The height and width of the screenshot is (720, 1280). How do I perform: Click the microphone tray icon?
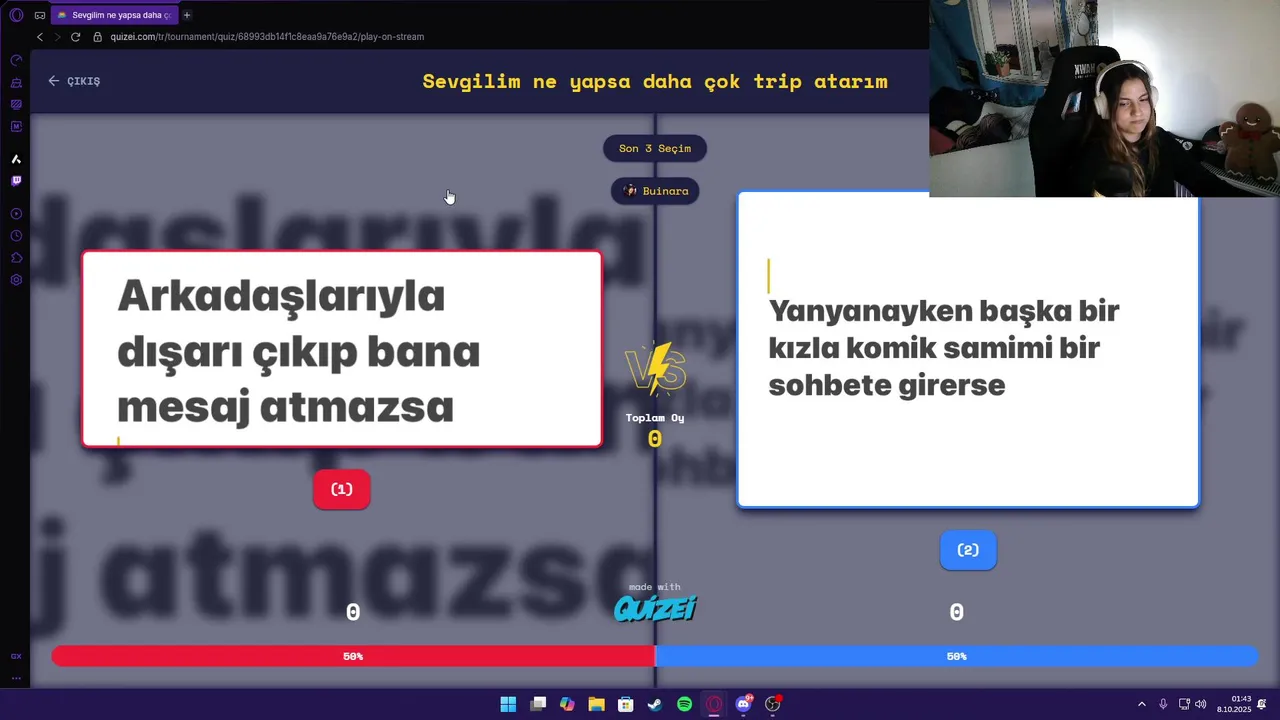(x=1163, y=704)
